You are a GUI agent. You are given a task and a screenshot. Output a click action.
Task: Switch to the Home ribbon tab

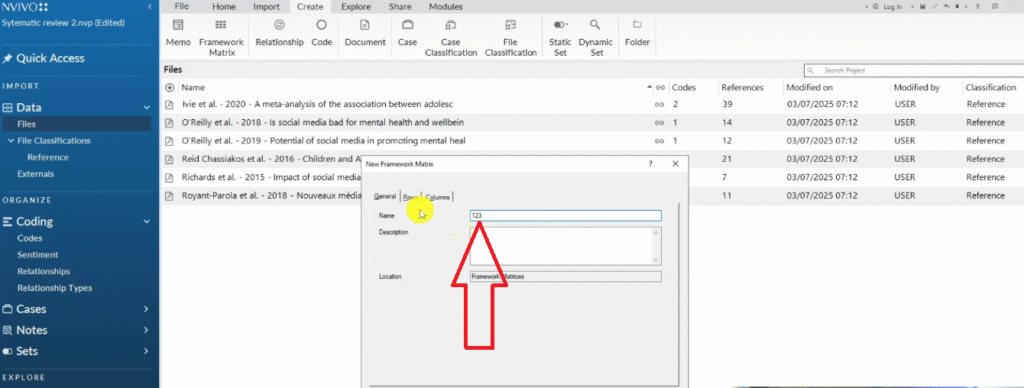pos(224,7)
